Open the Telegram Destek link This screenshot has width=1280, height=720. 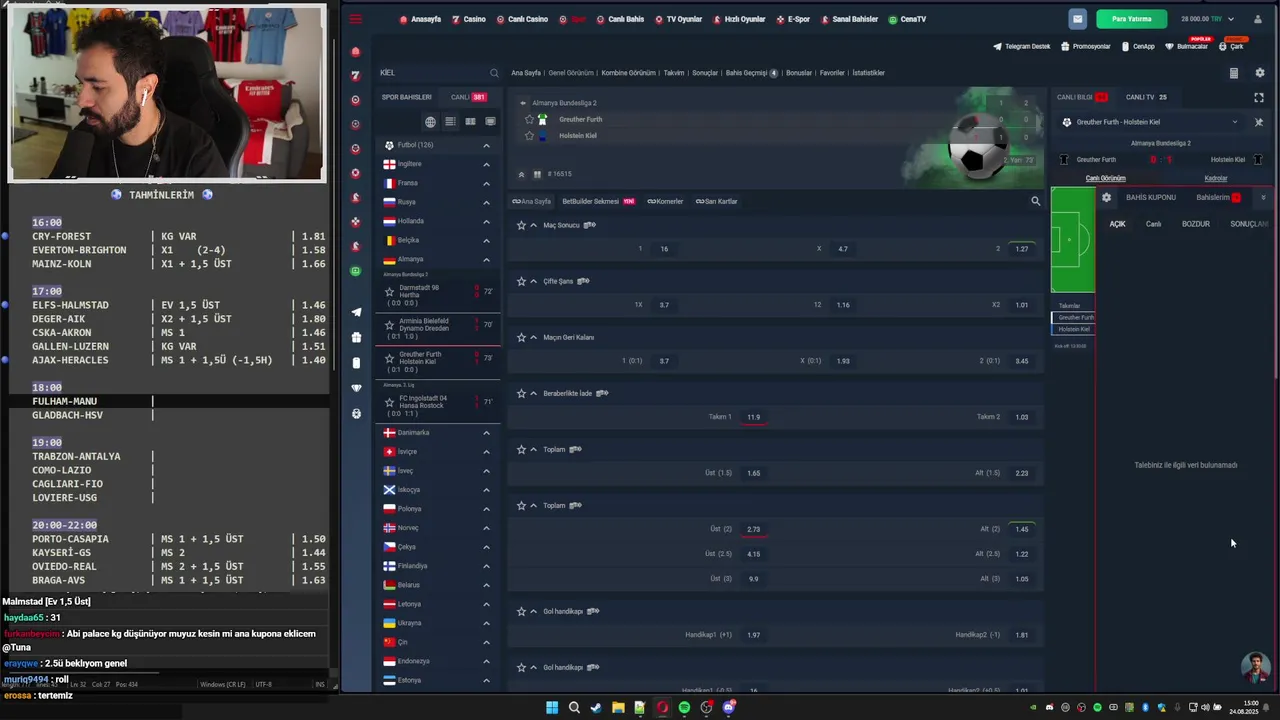click(x=1022, y=46)
